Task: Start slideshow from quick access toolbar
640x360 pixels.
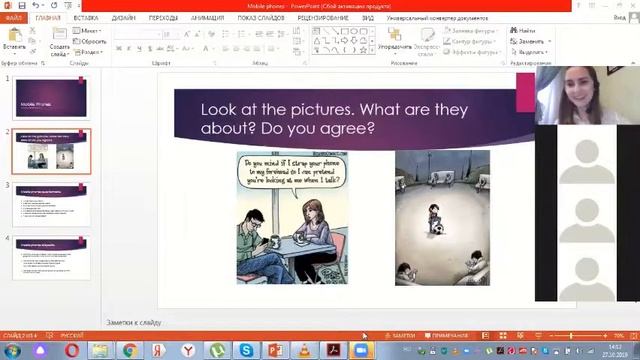Action: click(x=68, y=5)
